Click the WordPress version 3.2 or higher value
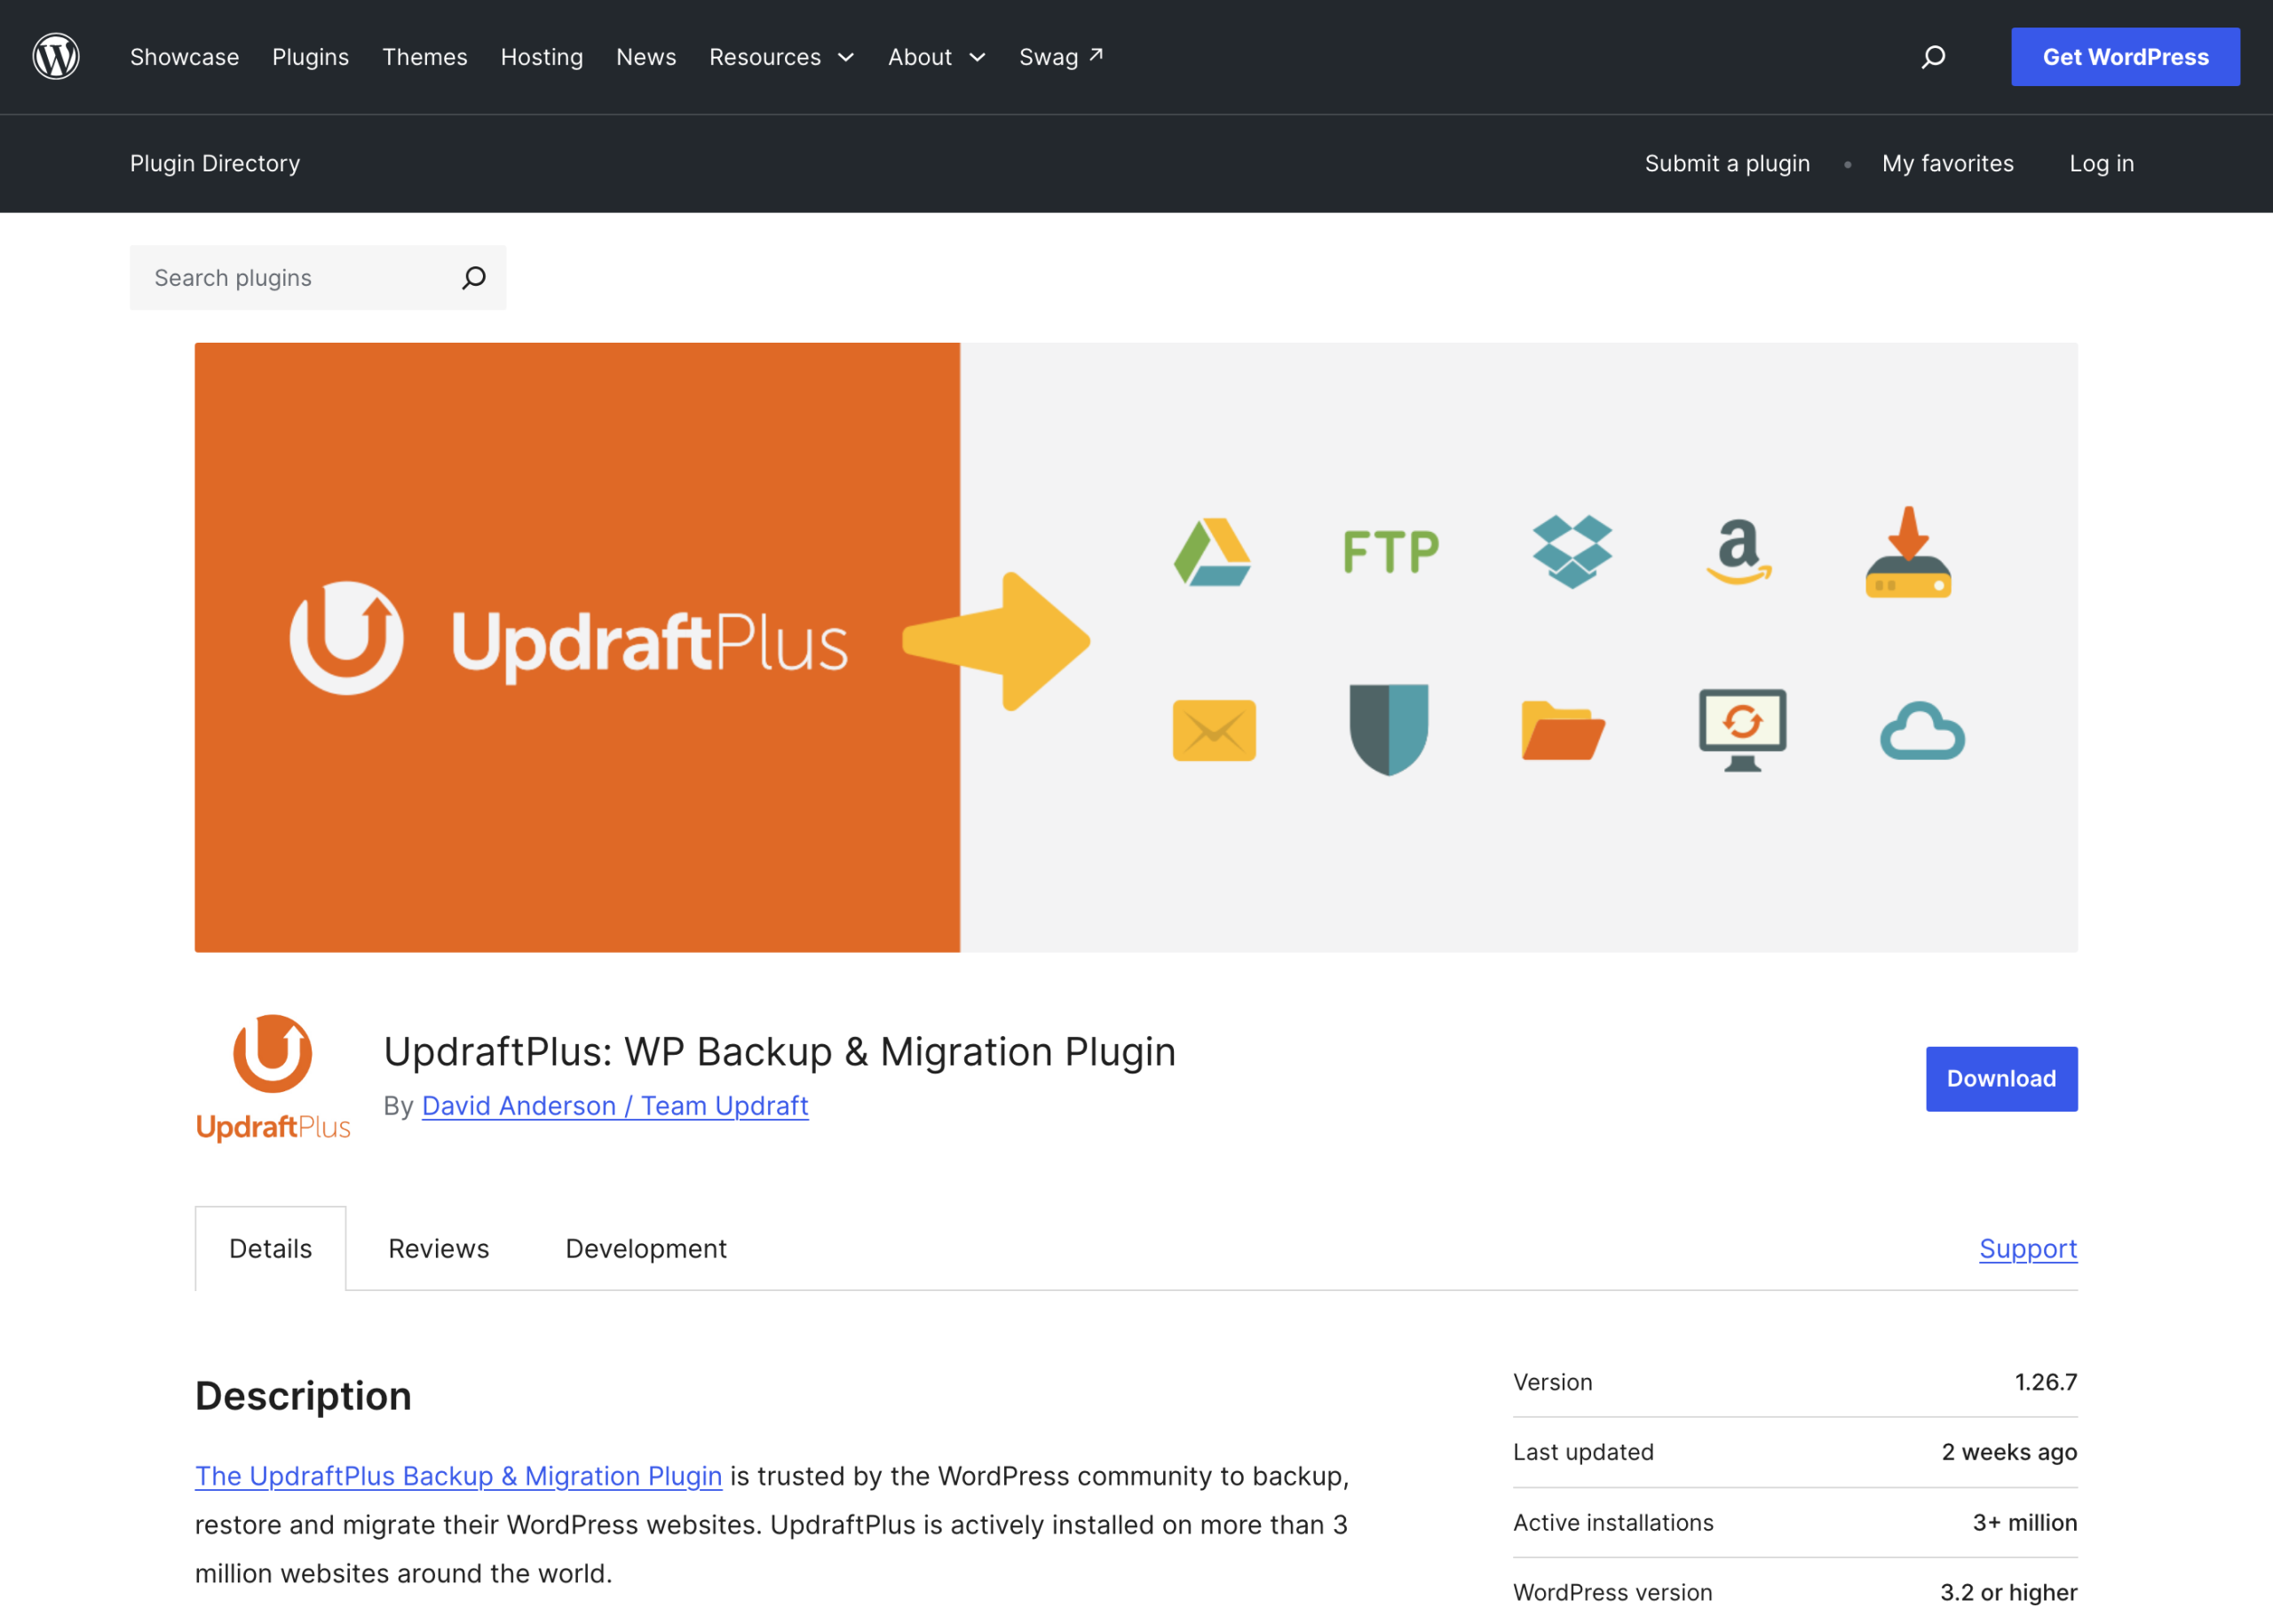This screenshot has height=1624, width=2273. 2008,1592
